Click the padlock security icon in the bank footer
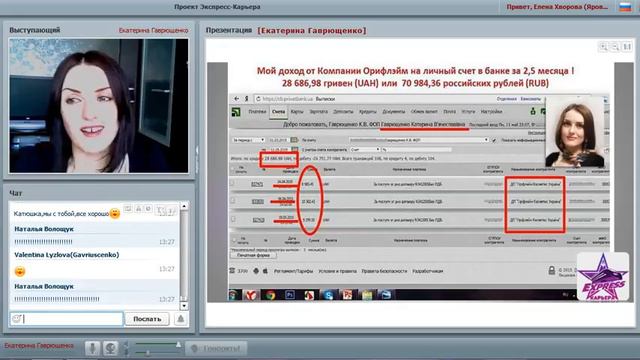 (x=552, y=270)
